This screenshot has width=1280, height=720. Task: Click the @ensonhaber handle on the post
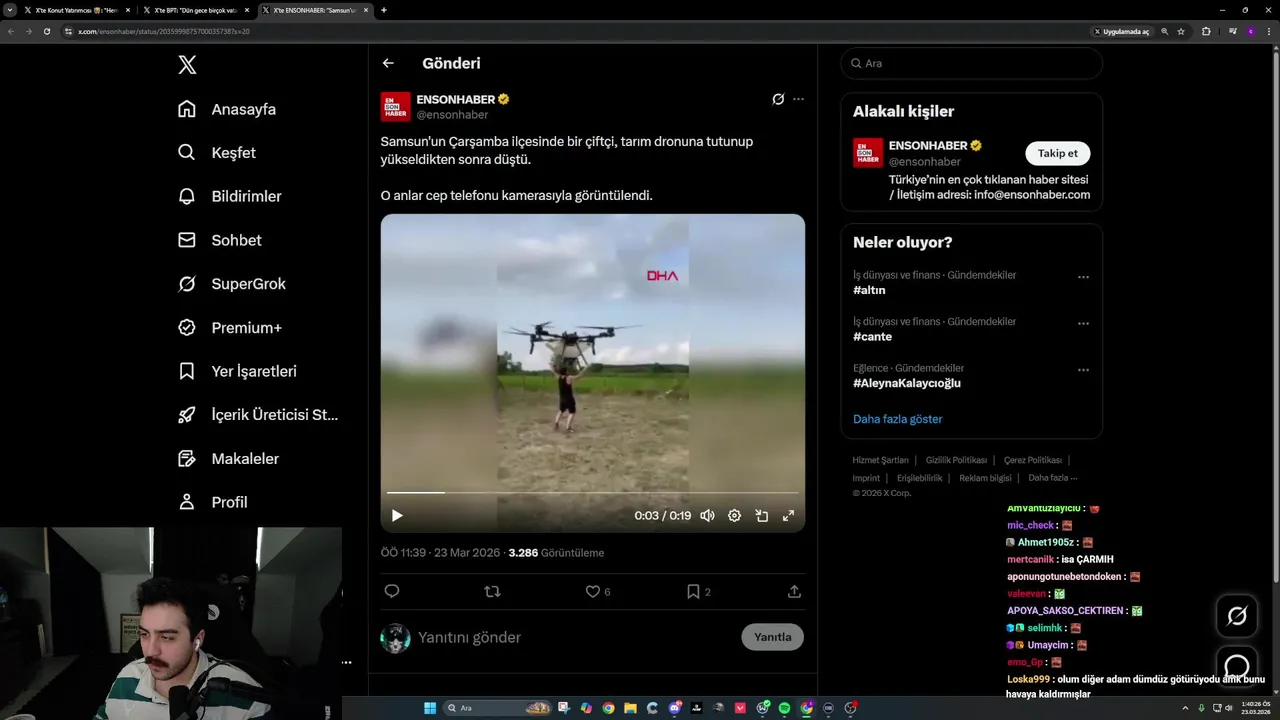(452, 115)
